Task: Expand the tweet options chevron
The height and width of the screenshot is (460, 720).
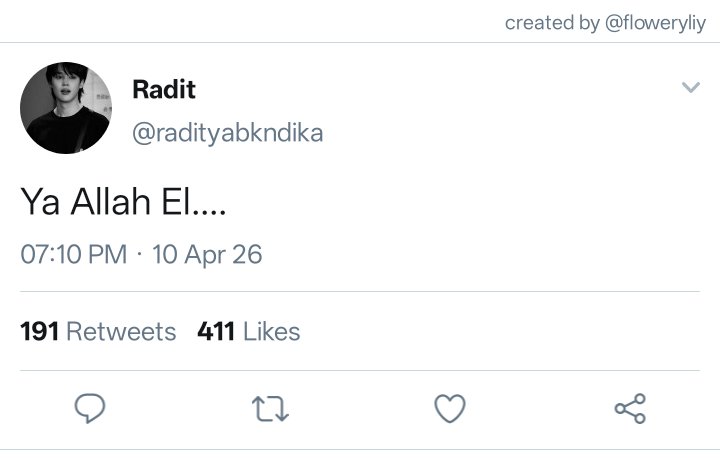Action: click(691, 88)
